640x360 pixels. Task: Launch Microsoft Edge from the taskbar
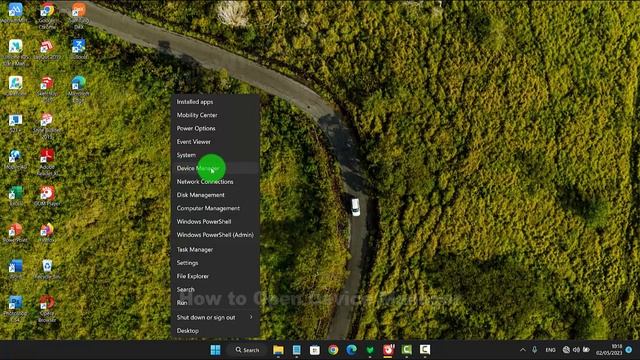click(351, 350)
